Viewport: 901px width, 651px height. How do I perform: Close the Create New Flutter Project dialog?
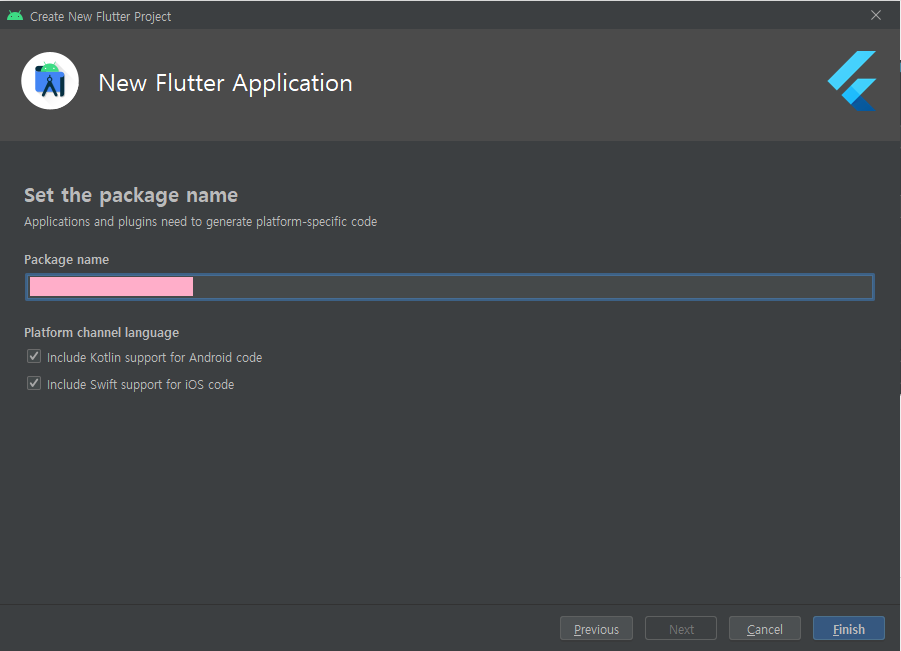[876, 16]
